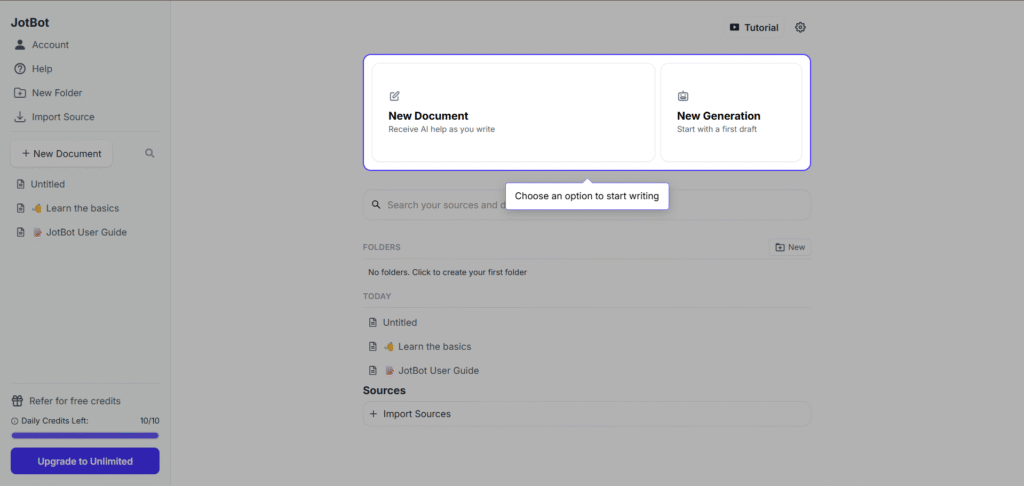Open Learn the basics in the sidebar
The image size is (1024, 486).
(81, 208)
